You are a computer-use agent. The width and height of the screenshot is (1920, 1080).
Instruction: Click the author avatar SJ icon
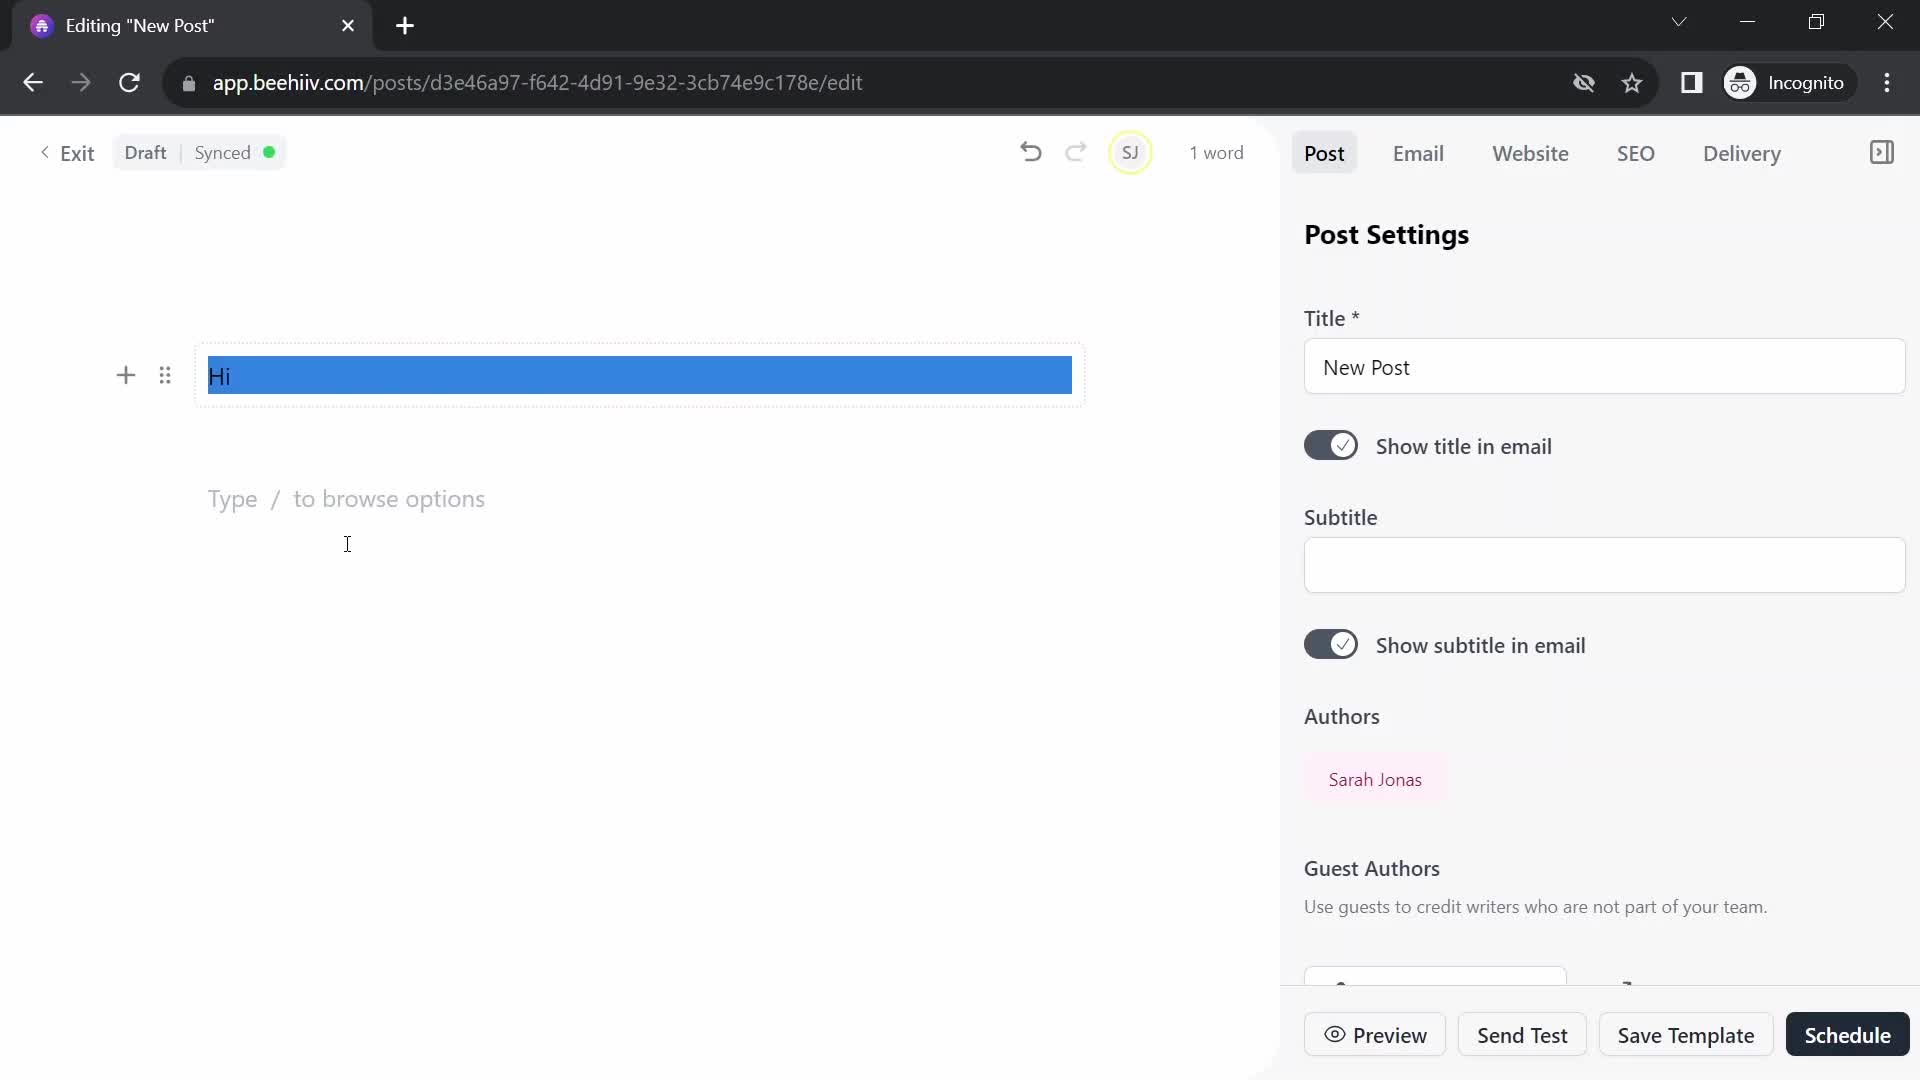click(x=1131, y=153)
